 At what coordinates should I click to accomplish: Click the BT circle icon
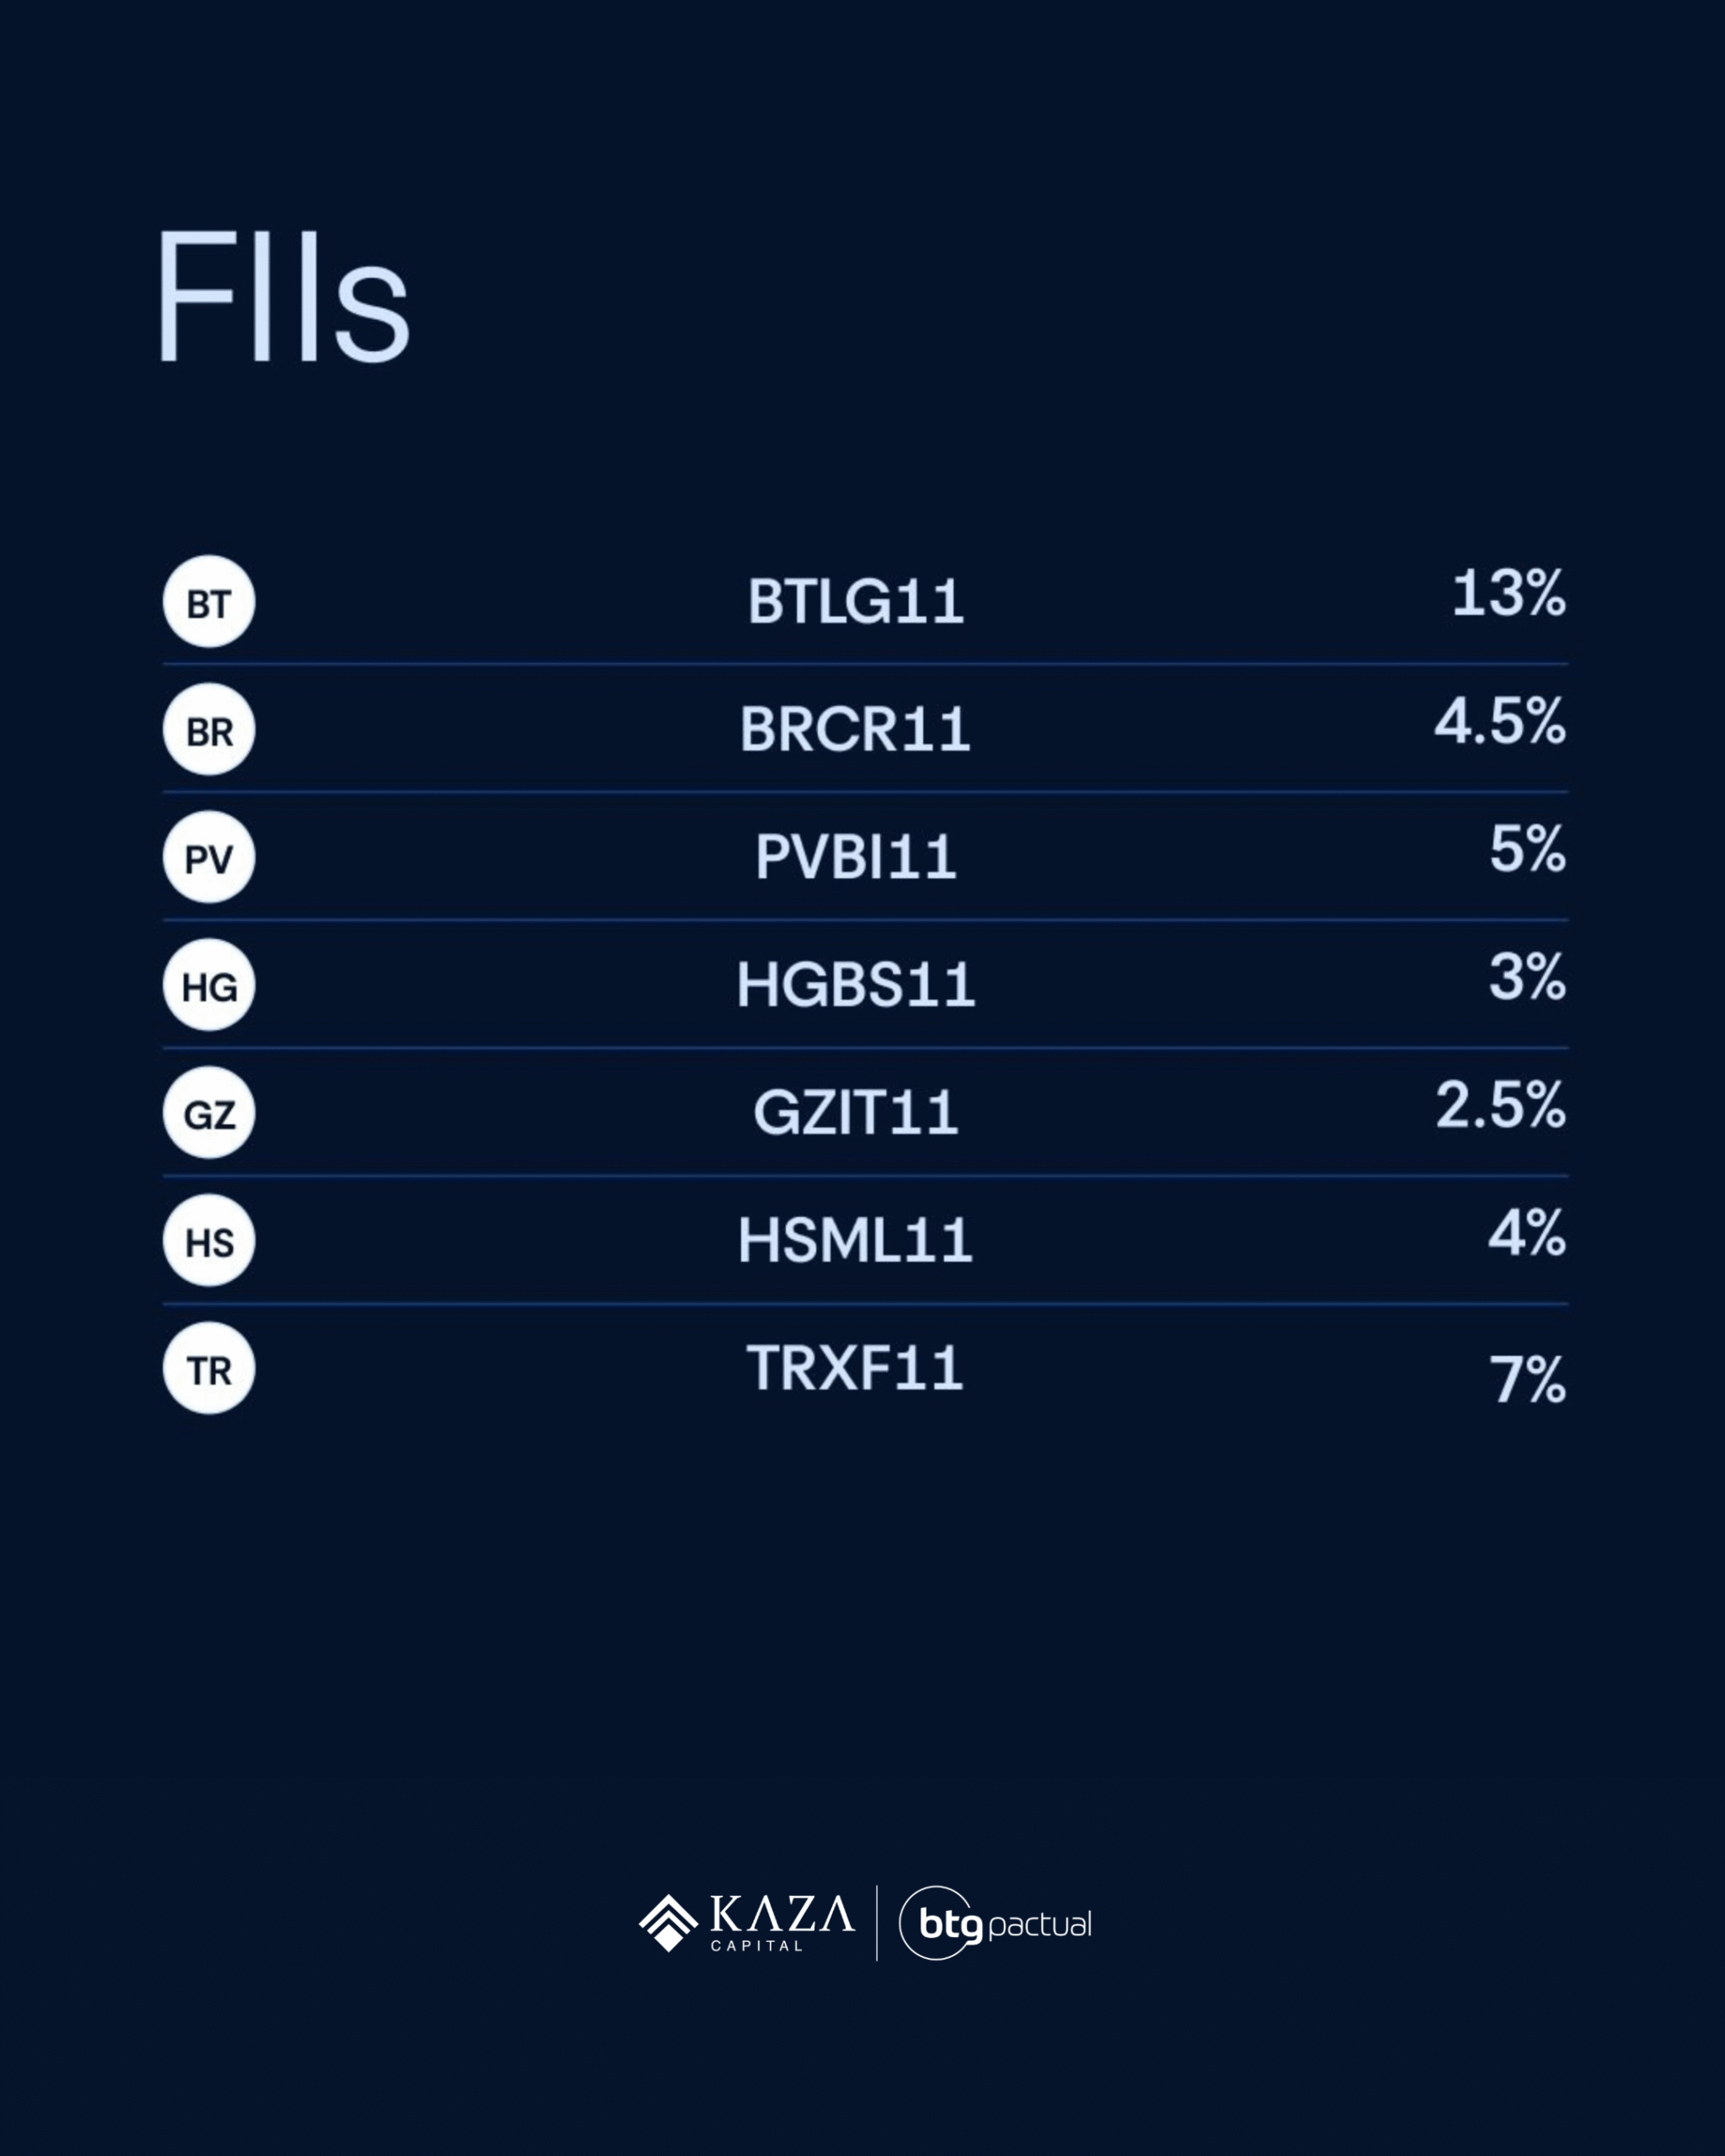point(209,602)
